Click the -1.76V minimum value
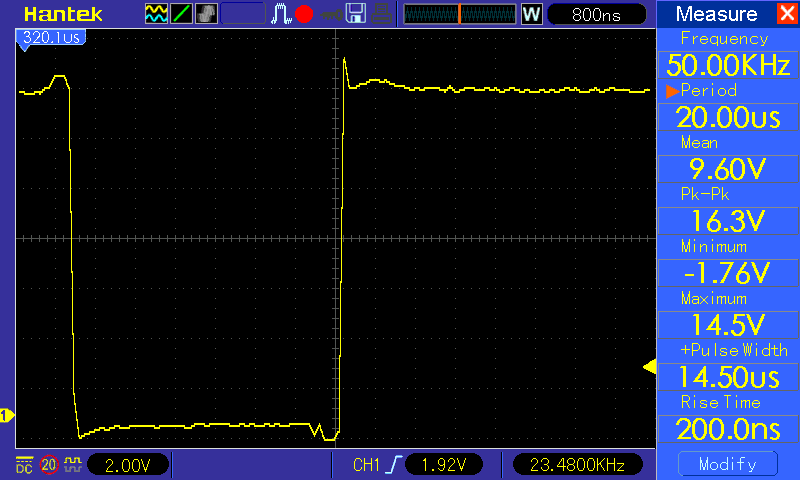 (x=728, y=273)
